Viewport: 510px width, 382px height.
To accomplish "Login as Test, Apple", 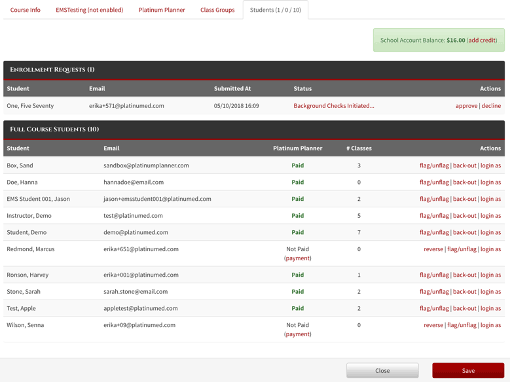I will click(x=491, y=308).
